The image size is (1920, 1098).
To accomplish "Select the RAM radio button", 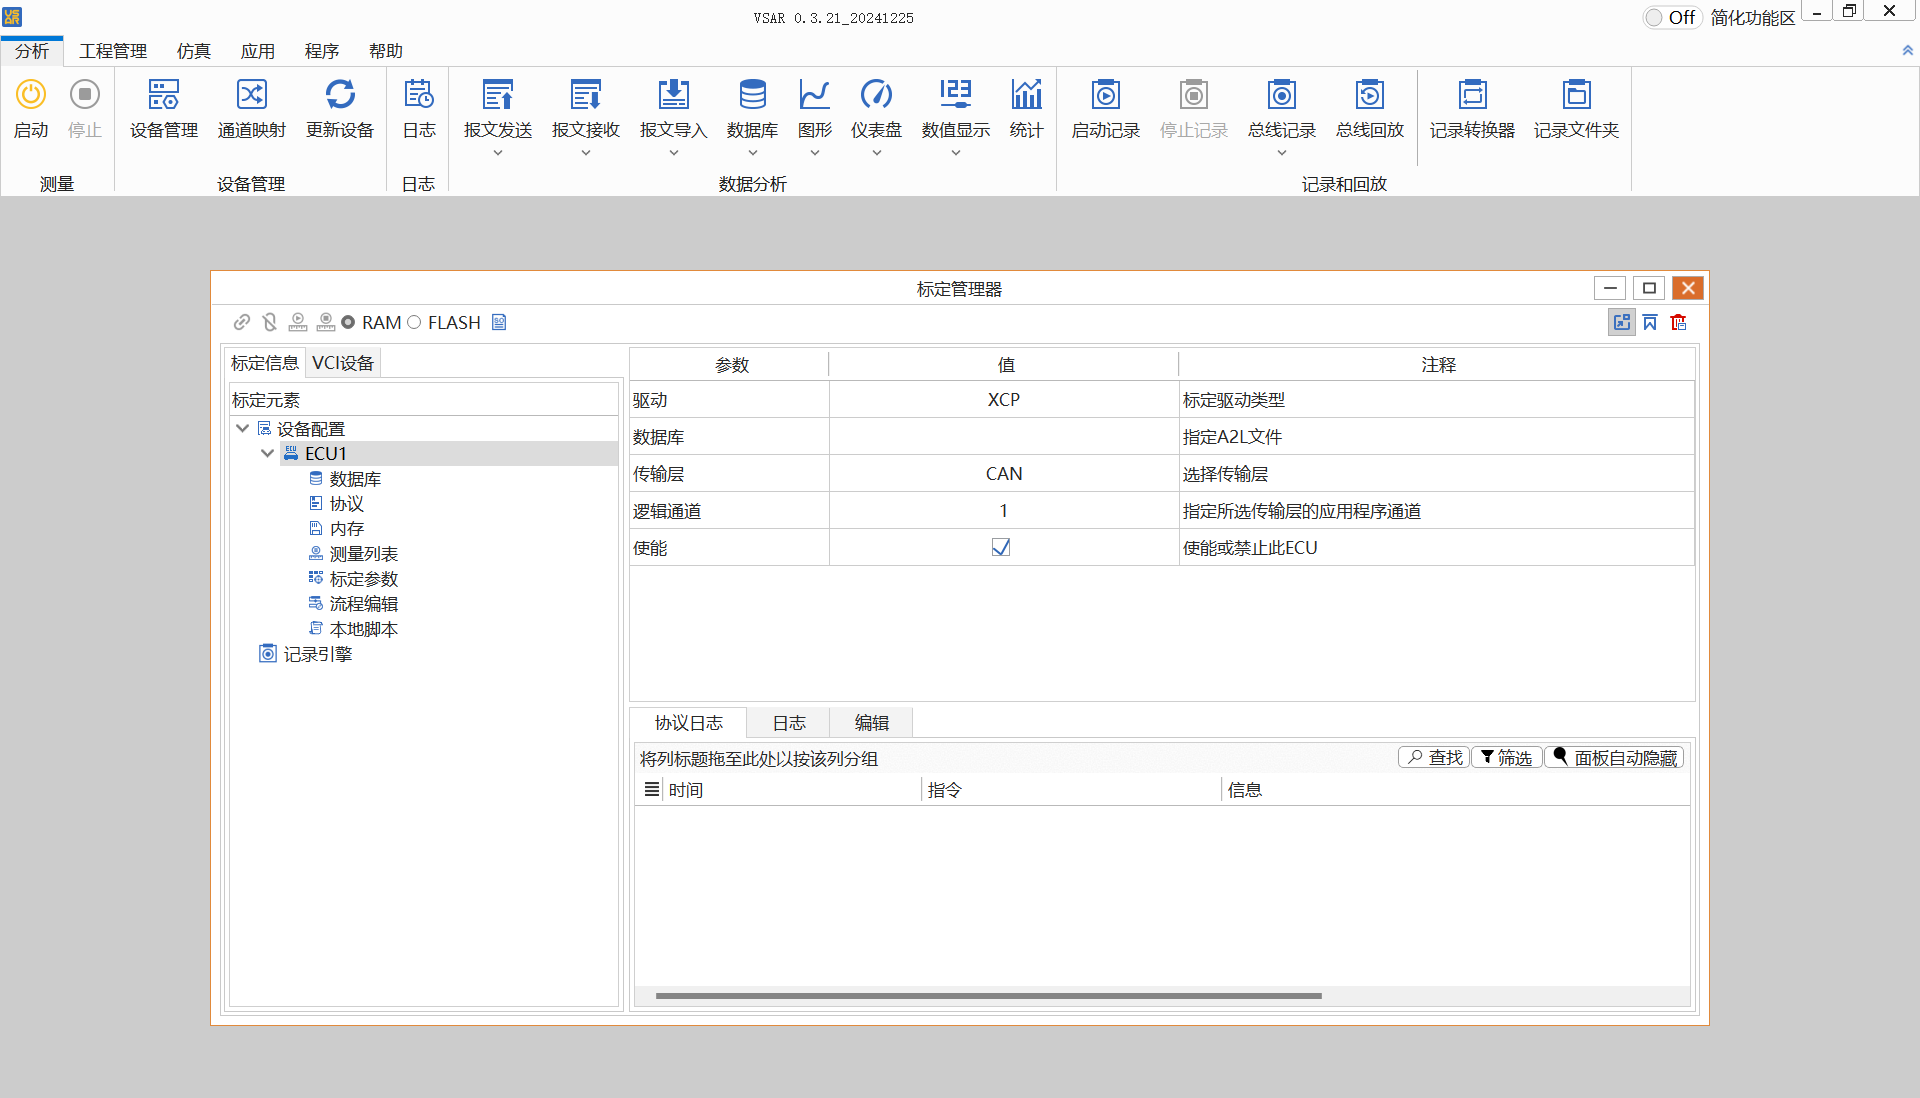I will tap(348, 322).
